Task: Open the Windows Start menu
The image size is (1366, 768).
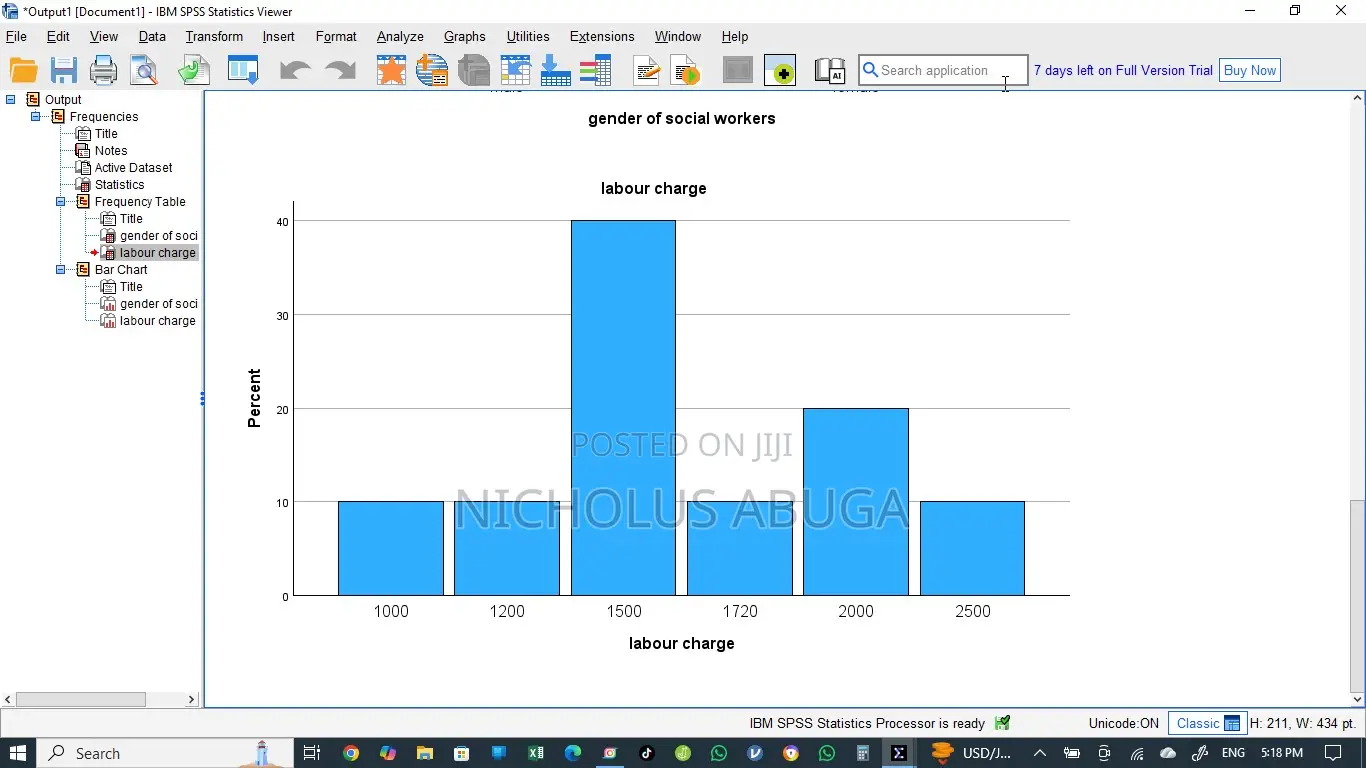Action: coord(18,753)
